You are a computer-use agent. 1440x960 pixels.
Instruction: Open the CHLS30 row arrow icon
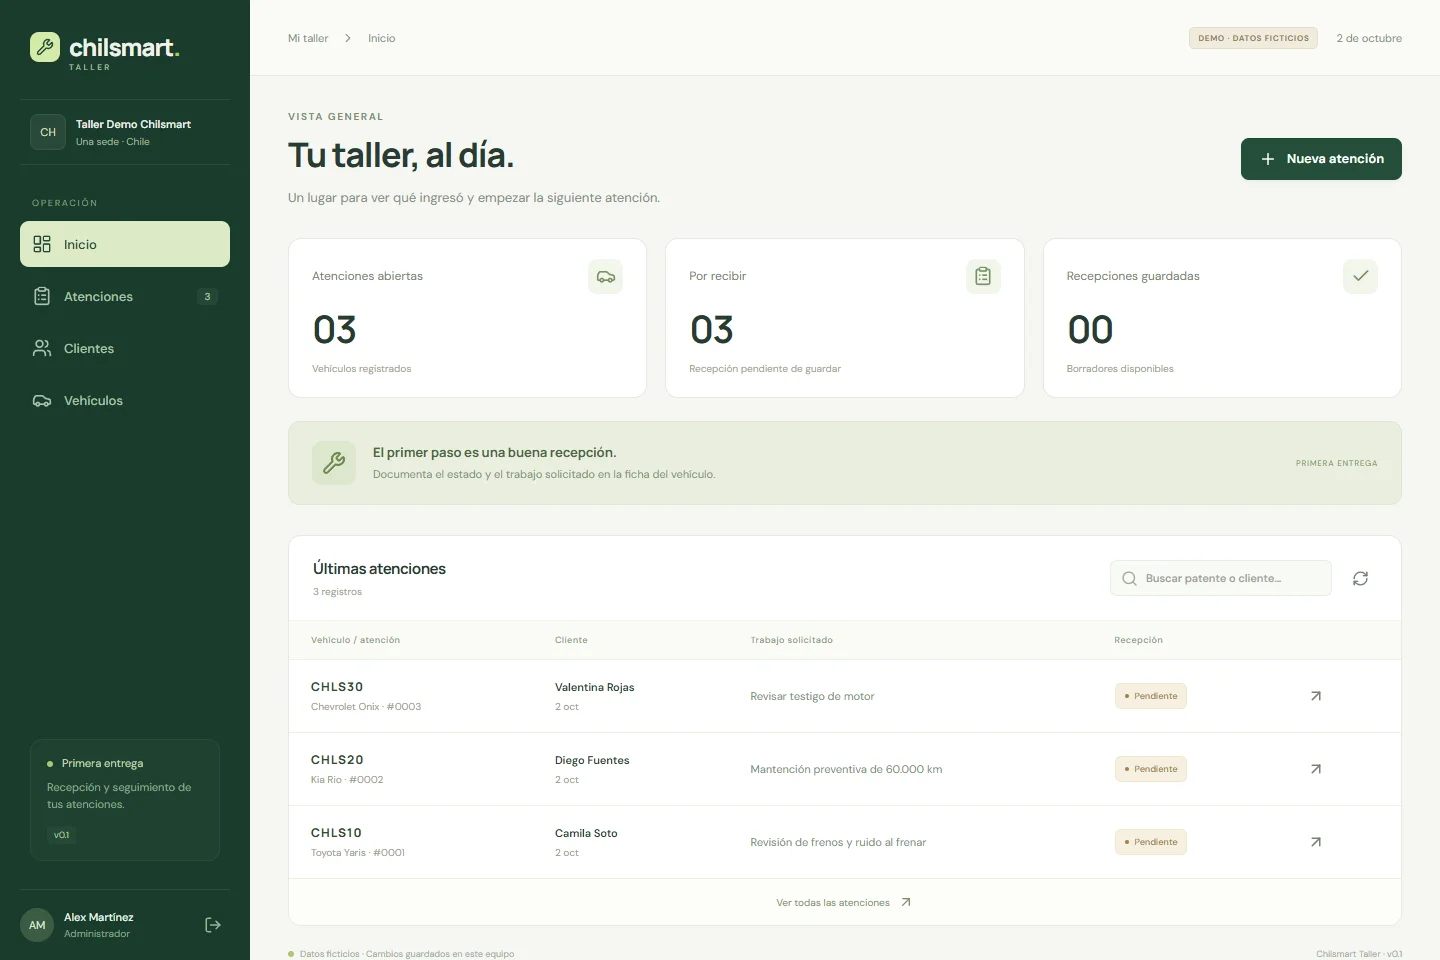(1316, 696)
